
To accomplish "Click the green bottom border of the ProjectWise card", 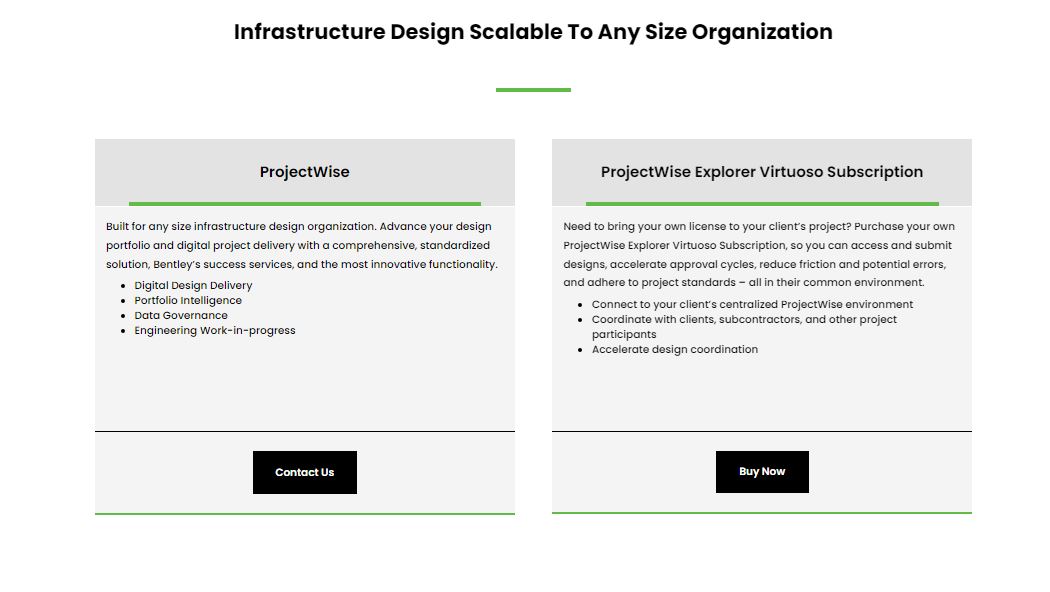I will pos(304,513).
